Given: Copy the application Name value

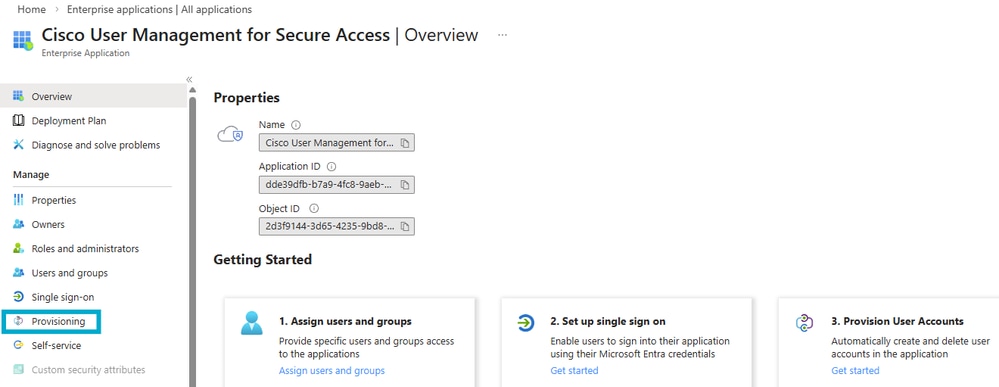Looking at the screenshot, I should pos(405,143).
